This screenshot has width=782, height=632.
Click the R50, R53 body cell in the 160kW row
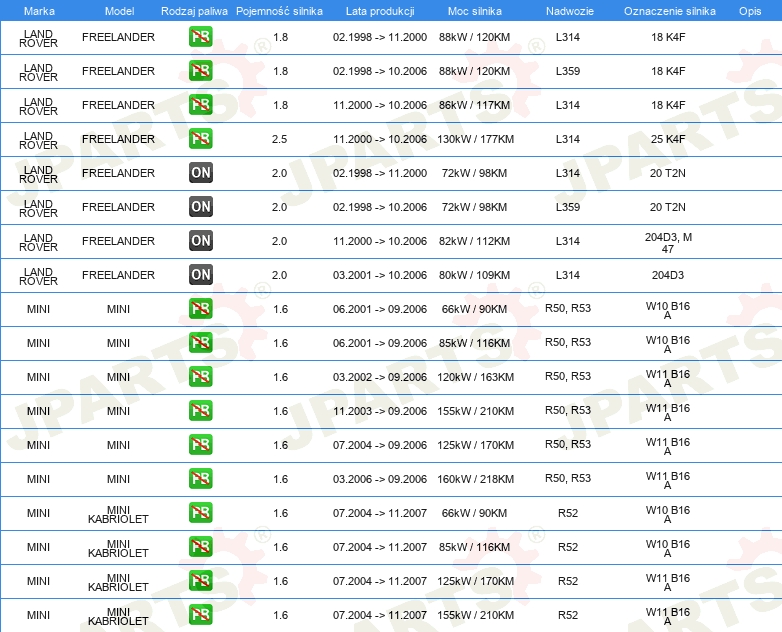tap(568, 478)
